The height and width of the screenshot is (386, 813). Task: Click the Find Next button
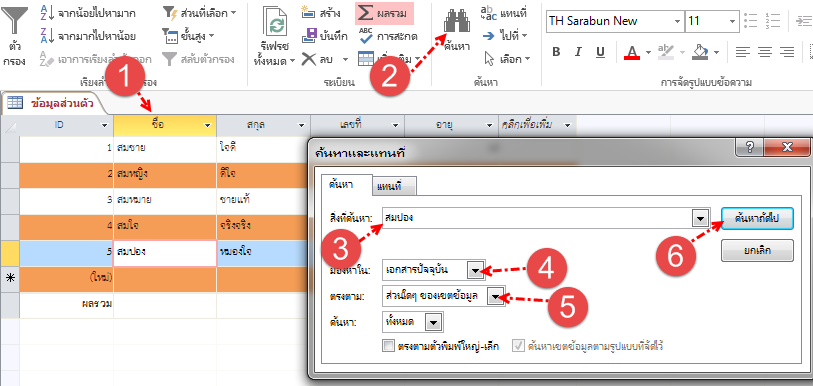pyautogui.click(x=757, y=218)
